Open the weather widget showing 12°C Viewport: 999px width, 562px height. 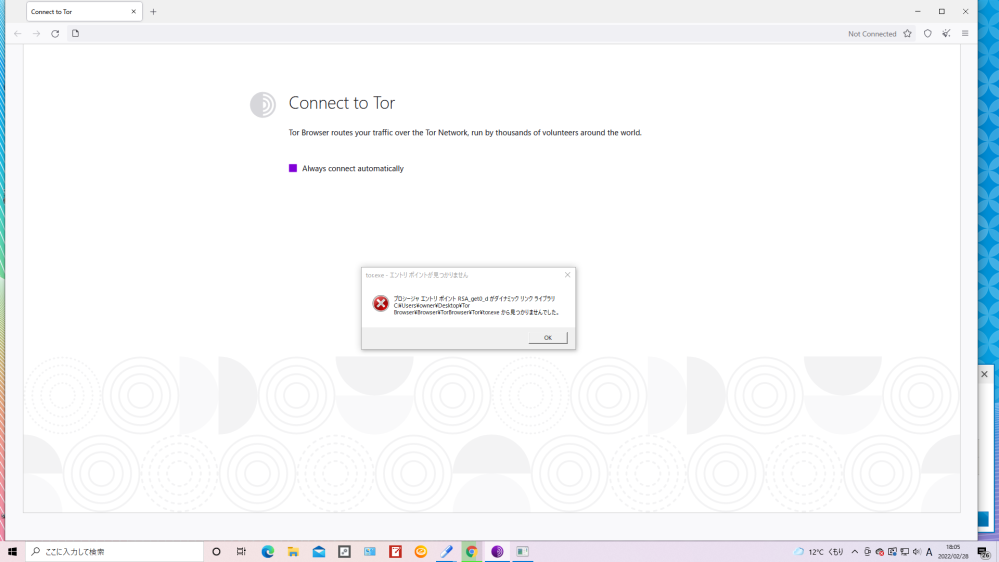819,552
